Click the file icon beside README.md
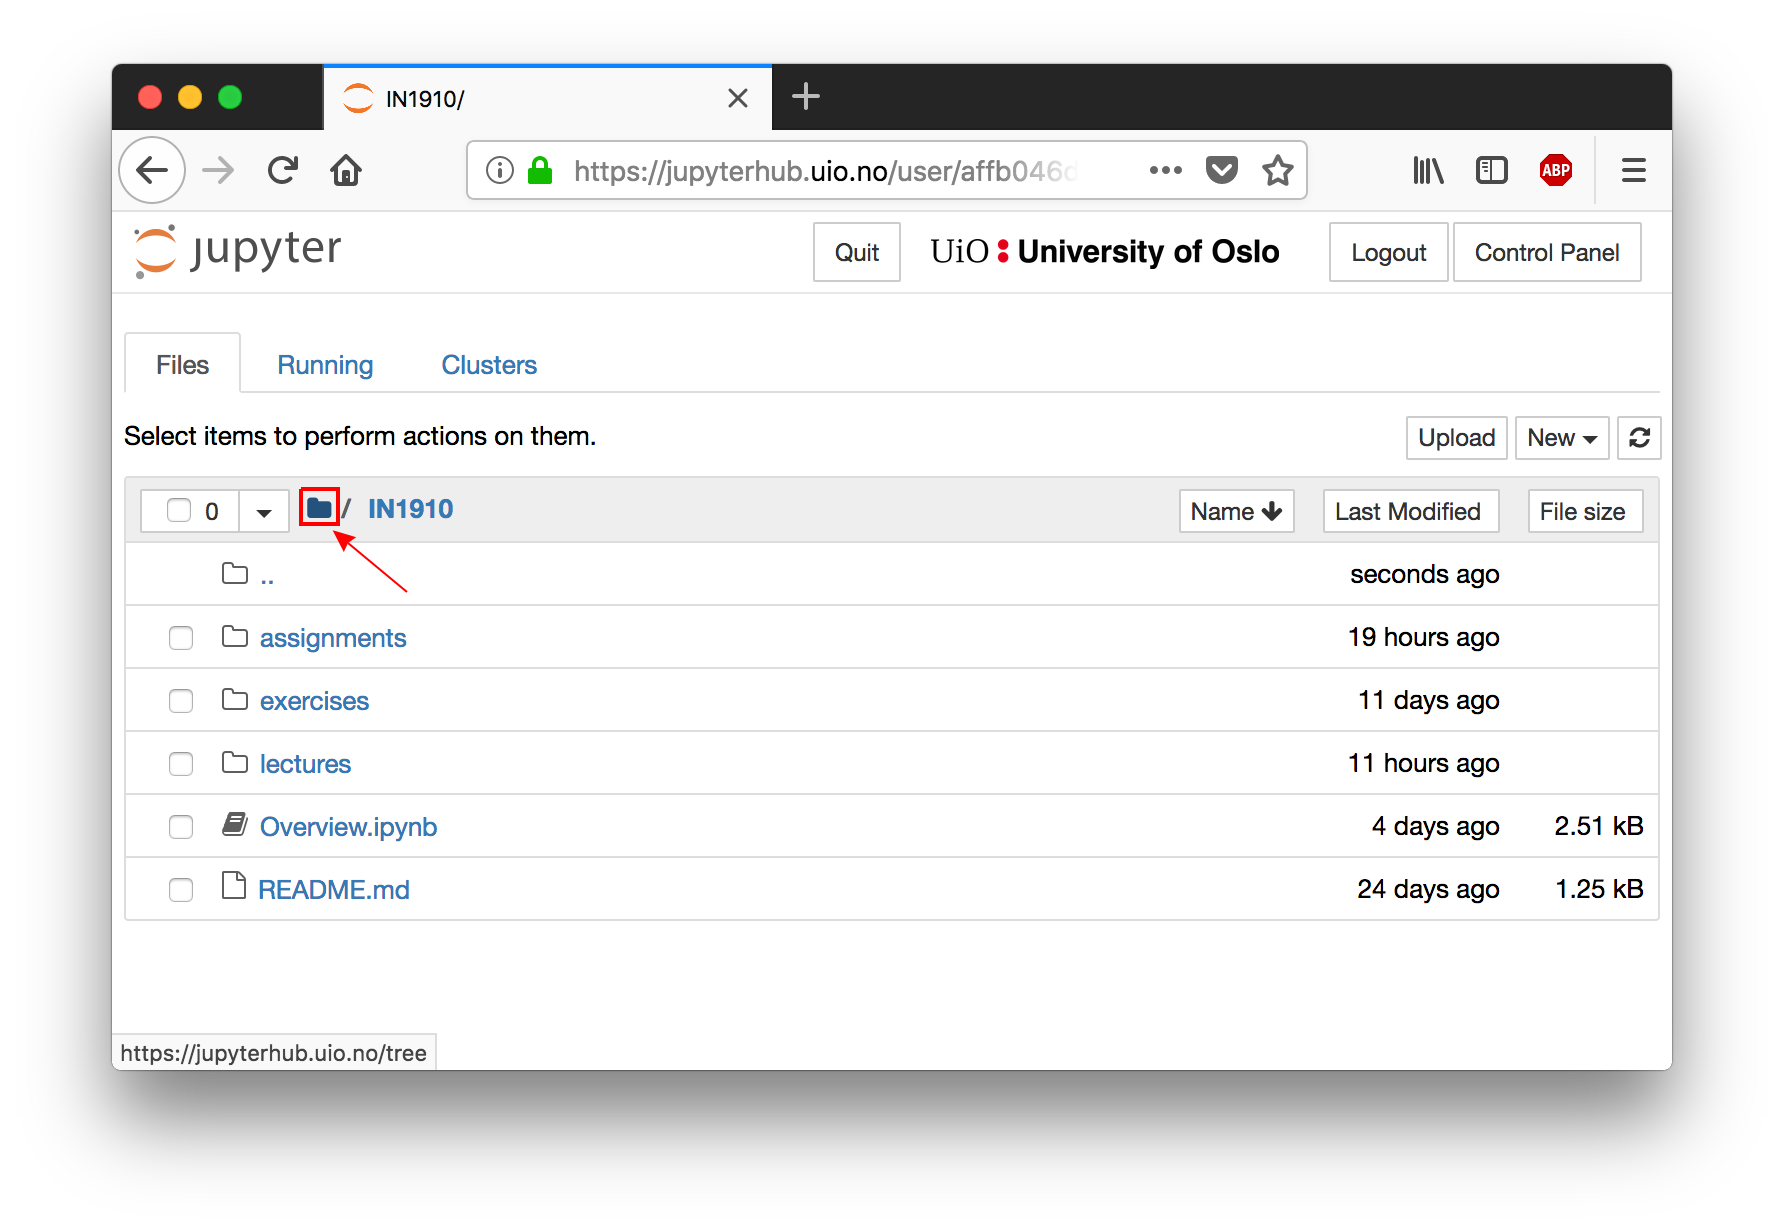Screen dimensions: 1784x1230 pos(235,886)
